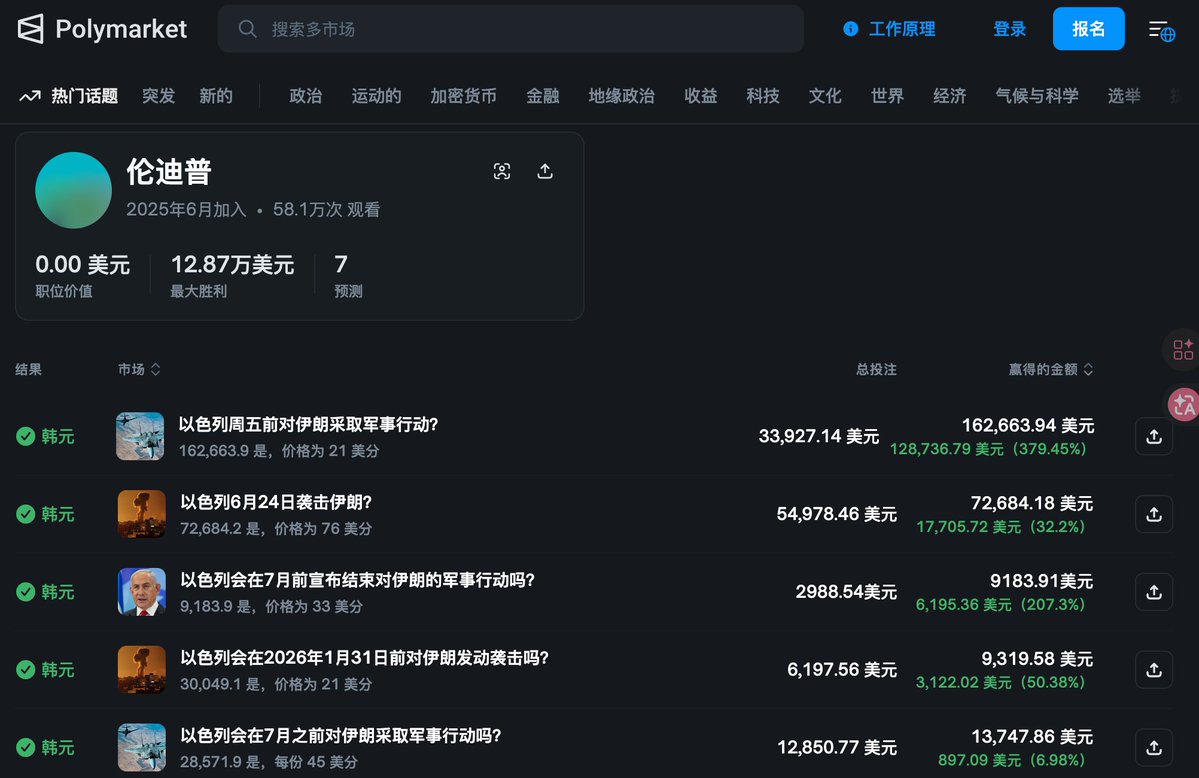
Task: Open market 以色列周五前对伊朗采取军事行动?
Action: click(x=308, y=425)
